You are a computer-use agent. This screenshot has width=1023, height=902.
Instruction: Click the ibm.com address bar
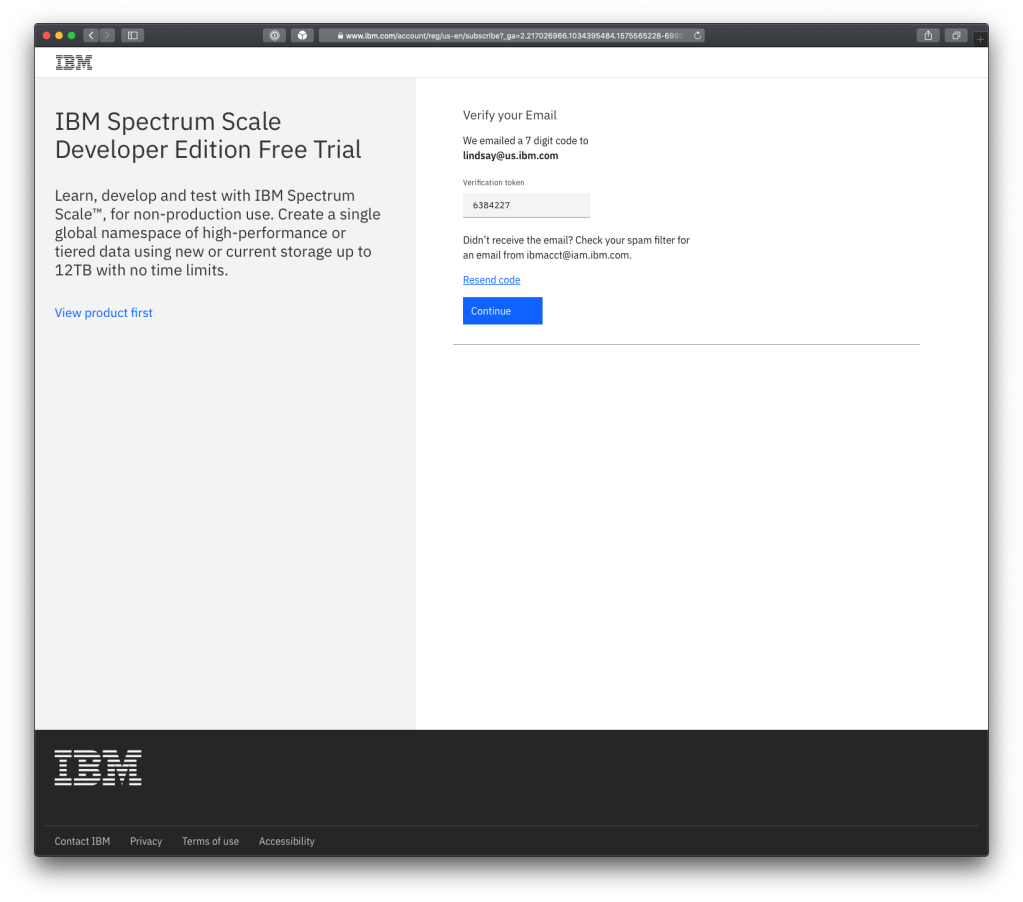500,34
